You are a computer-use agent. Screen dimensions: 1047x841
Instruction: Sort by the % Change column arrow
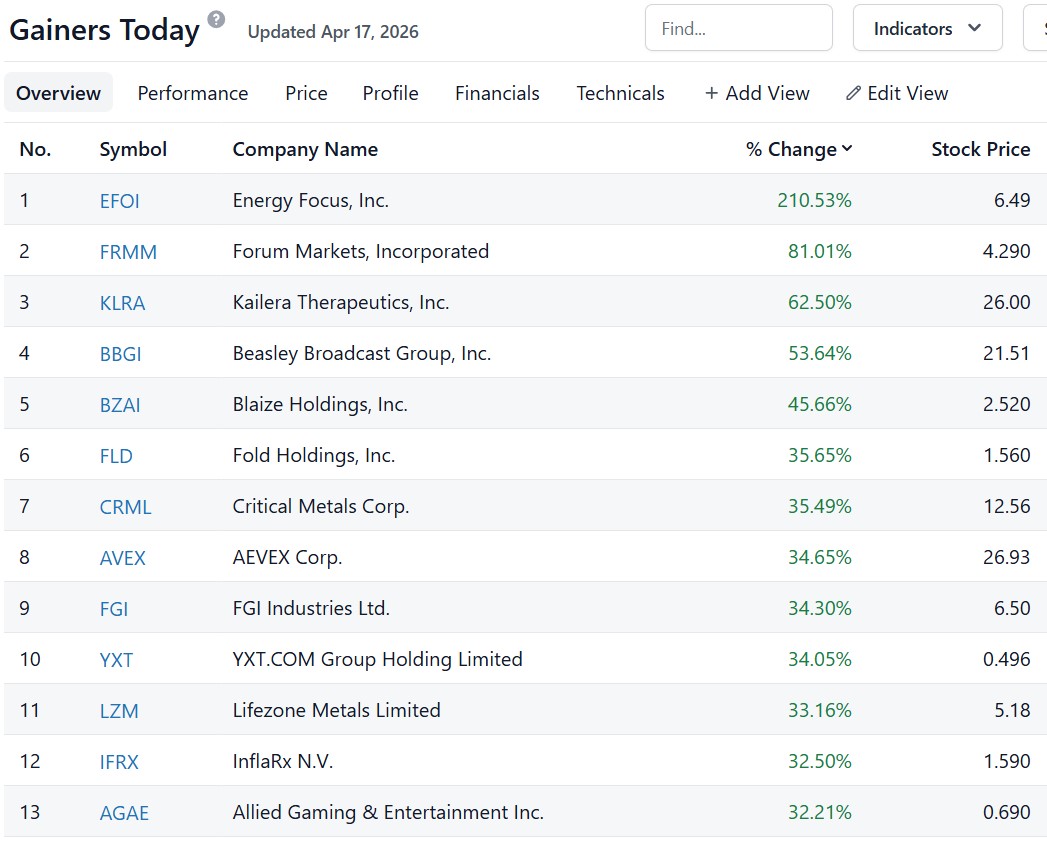click(x=847, y=149)
